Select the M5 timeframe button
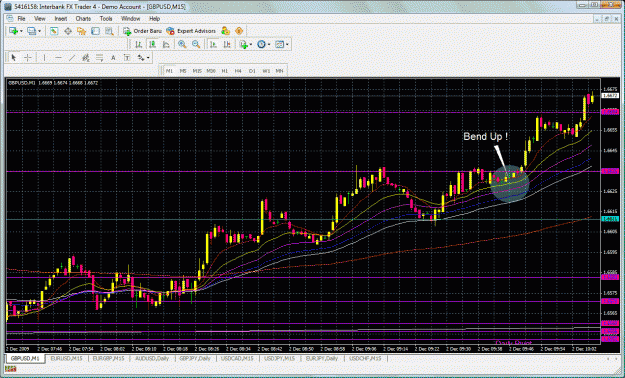Screen dimensions: 625x378 (x=183, y=71)
